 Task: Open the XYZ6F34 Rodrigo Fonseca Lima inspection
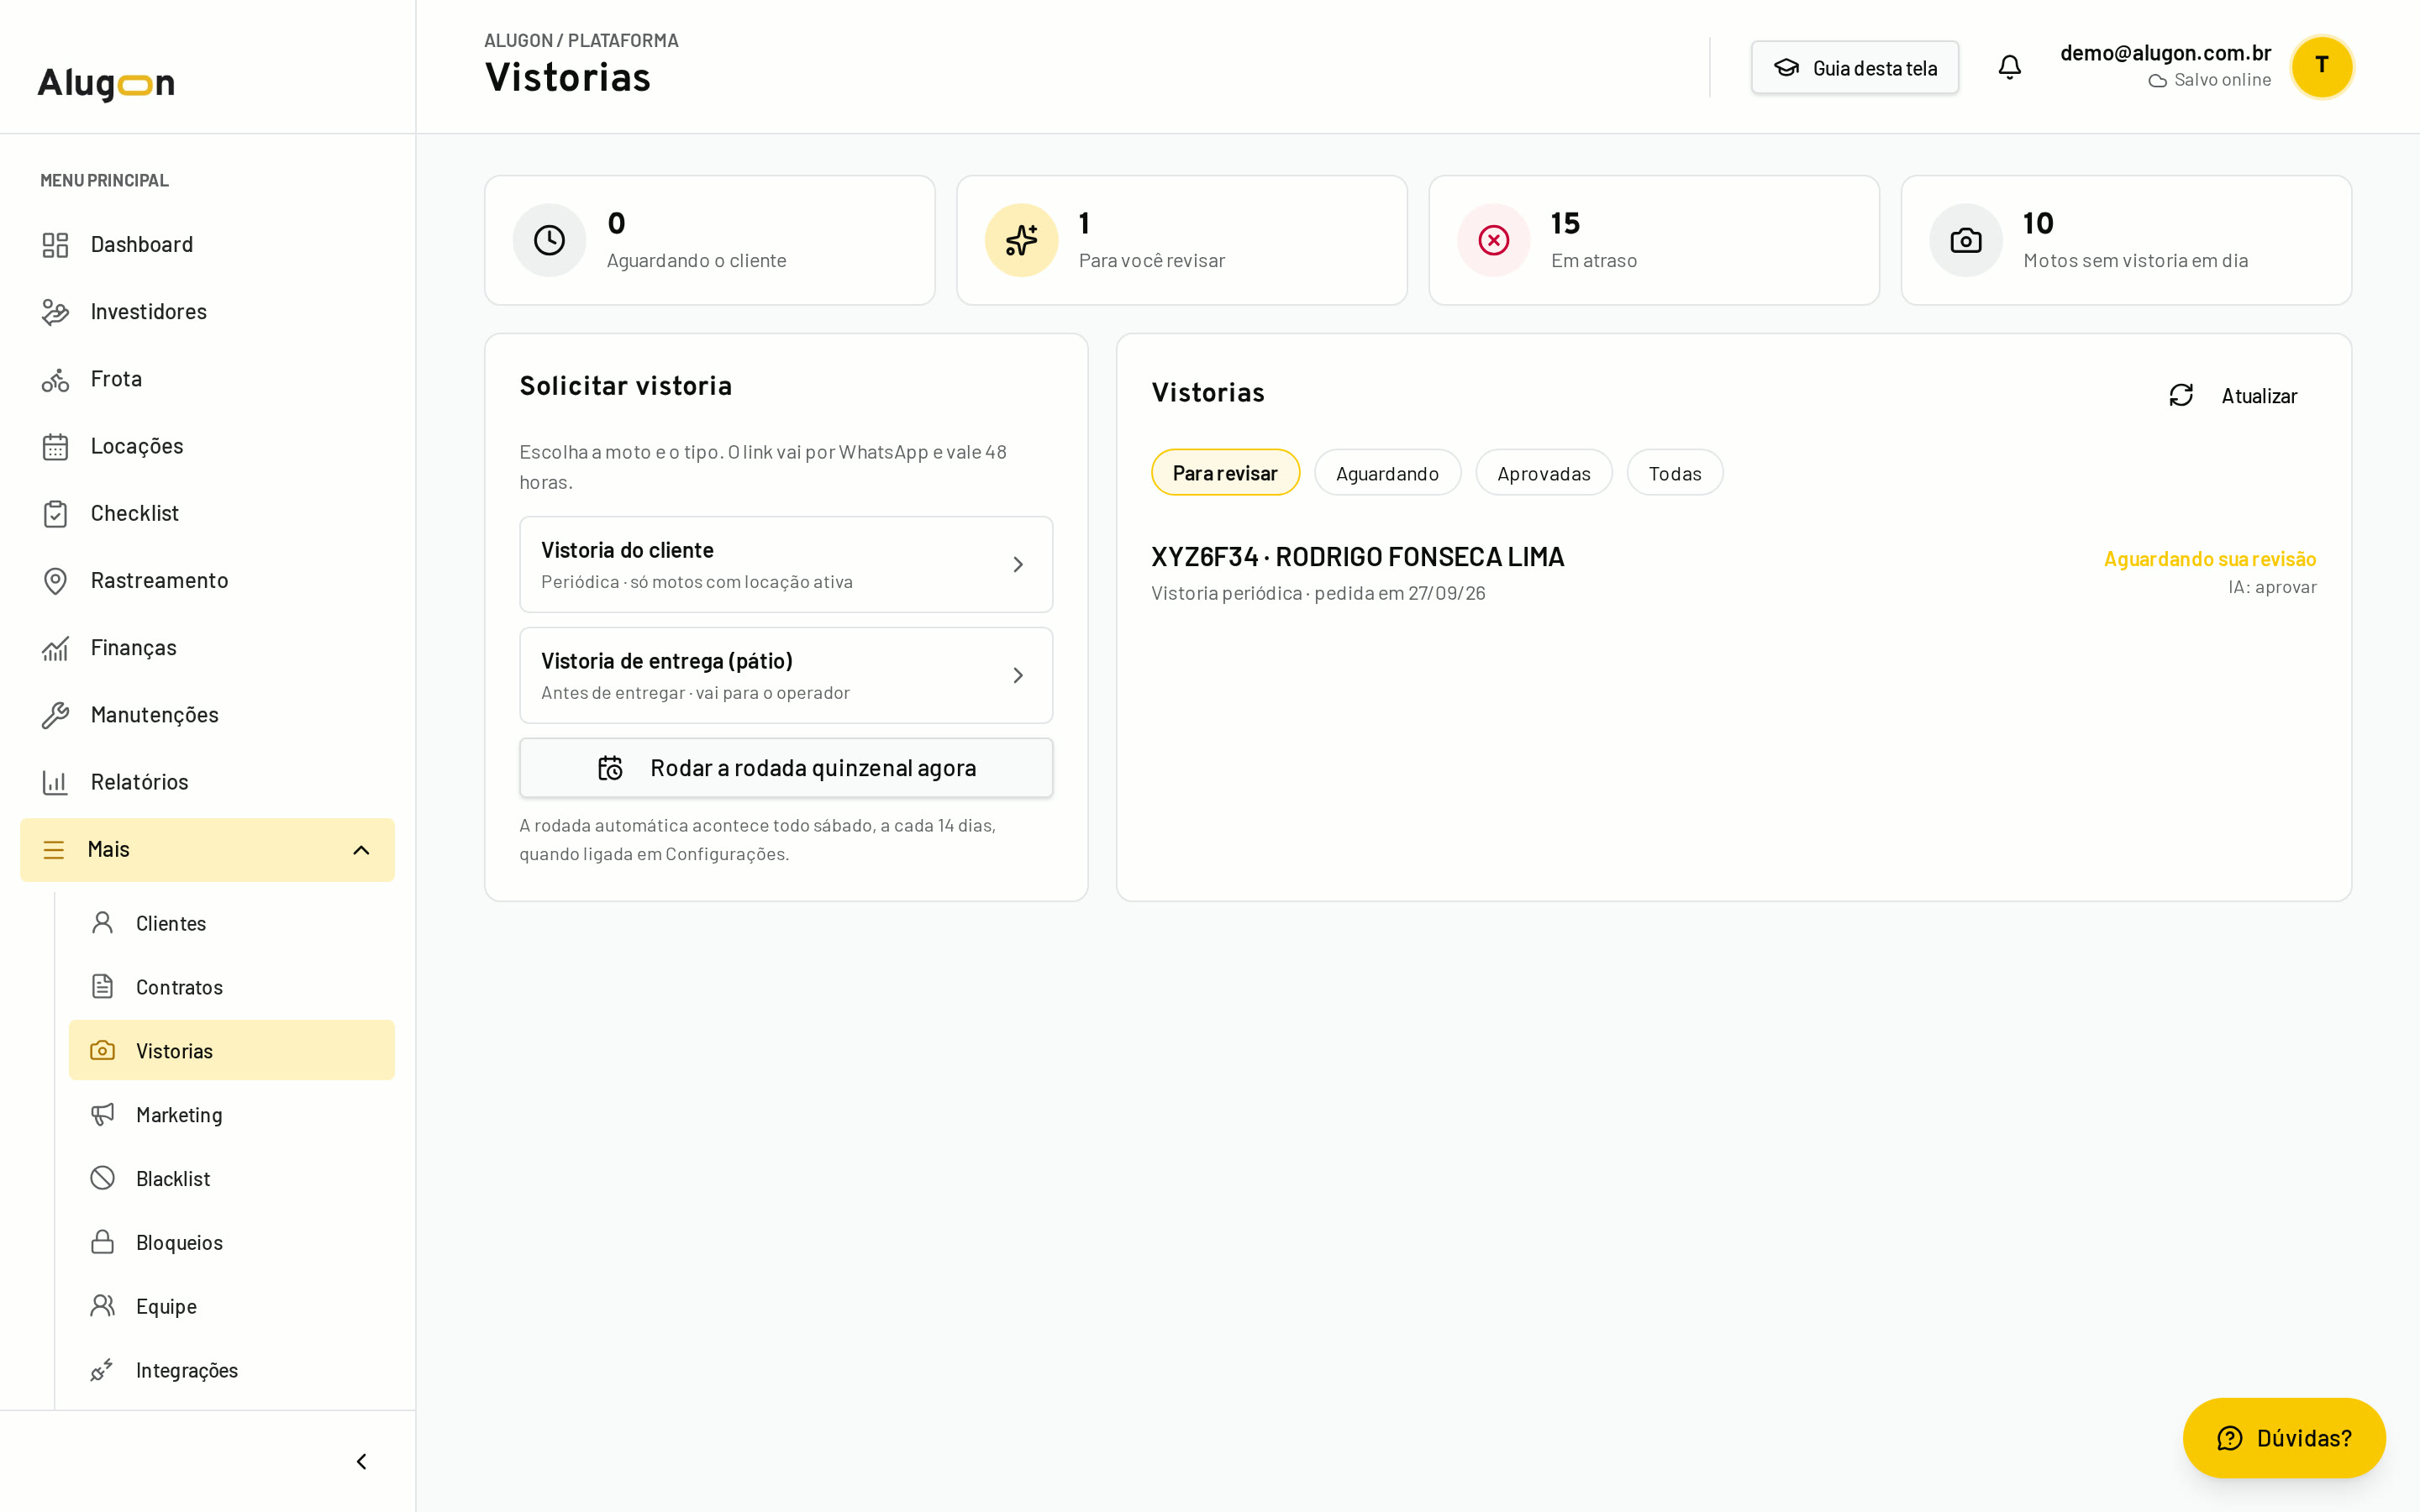(x=1733, y=573)
